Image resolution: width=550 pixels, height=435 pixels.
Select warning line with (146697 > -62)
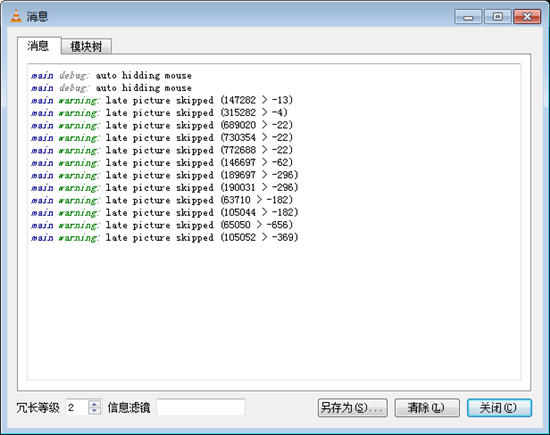(x=162, y=162)
